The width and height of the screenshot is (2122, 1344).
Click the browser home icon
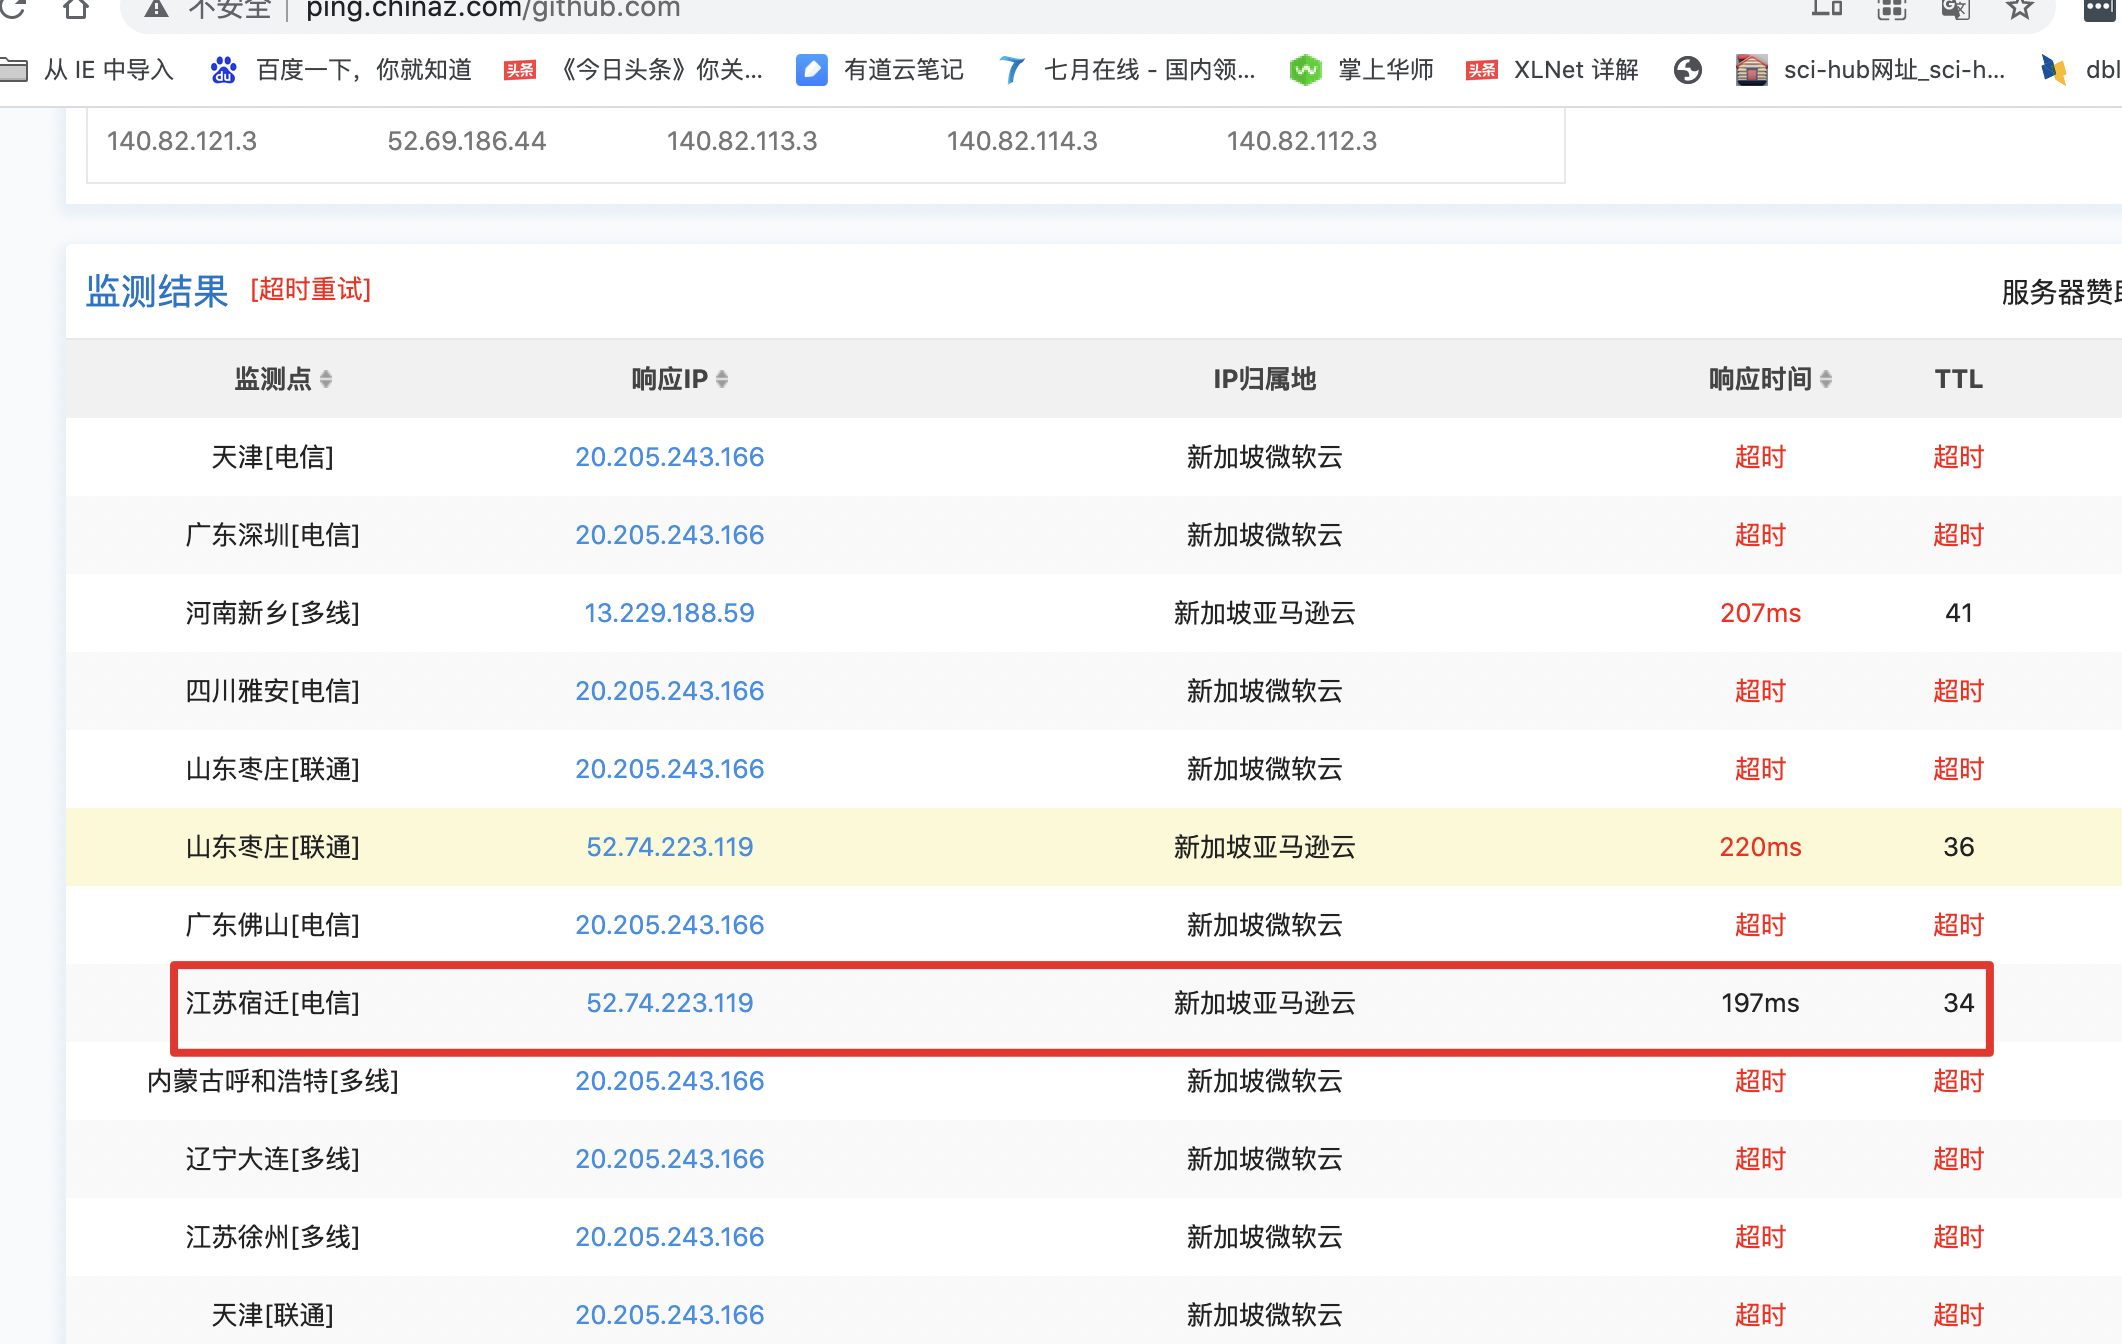tap(76, 9)
